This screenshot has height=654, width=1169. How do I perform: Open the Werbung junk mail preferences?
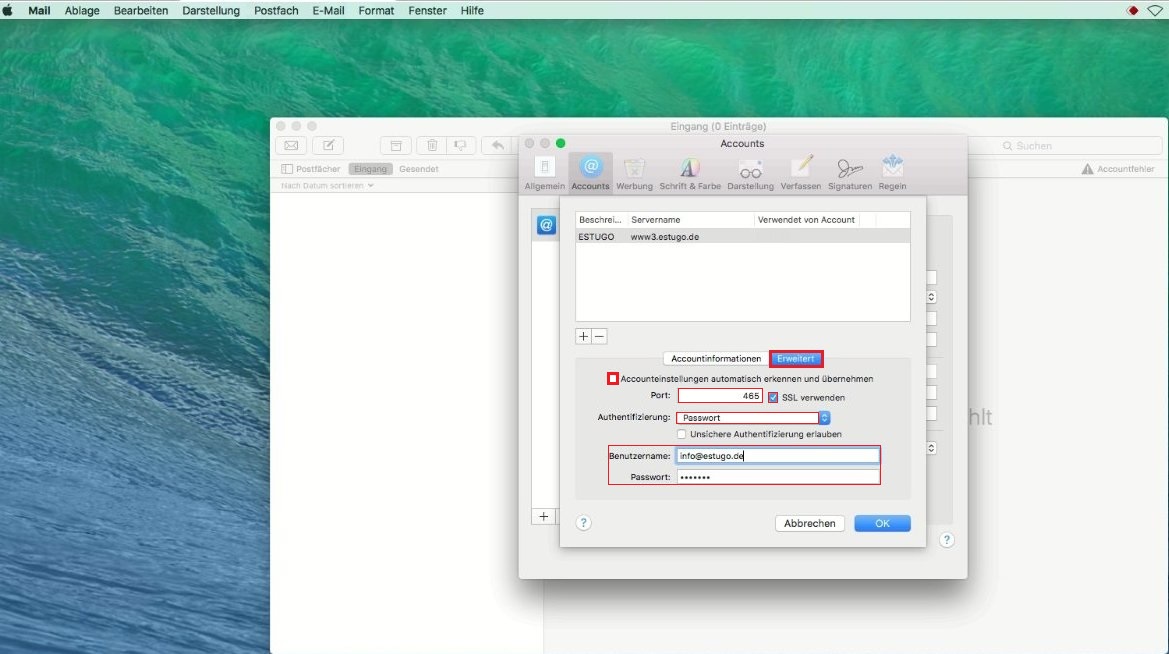click(x=634, y=172)
